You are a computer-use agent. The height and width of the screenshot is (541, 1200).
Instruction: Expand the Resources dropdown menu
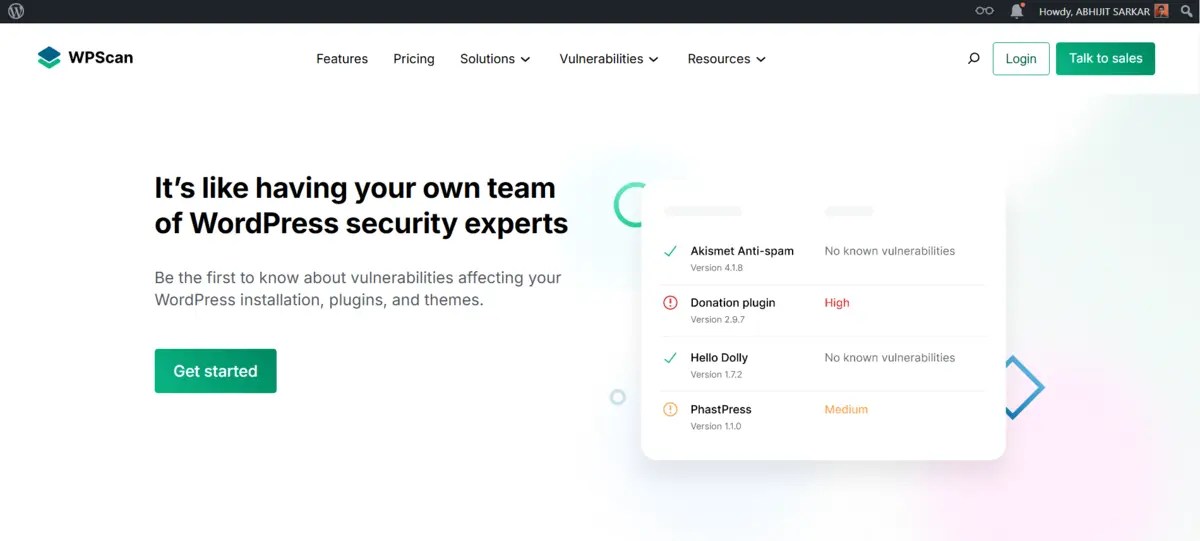pos(727,59)
